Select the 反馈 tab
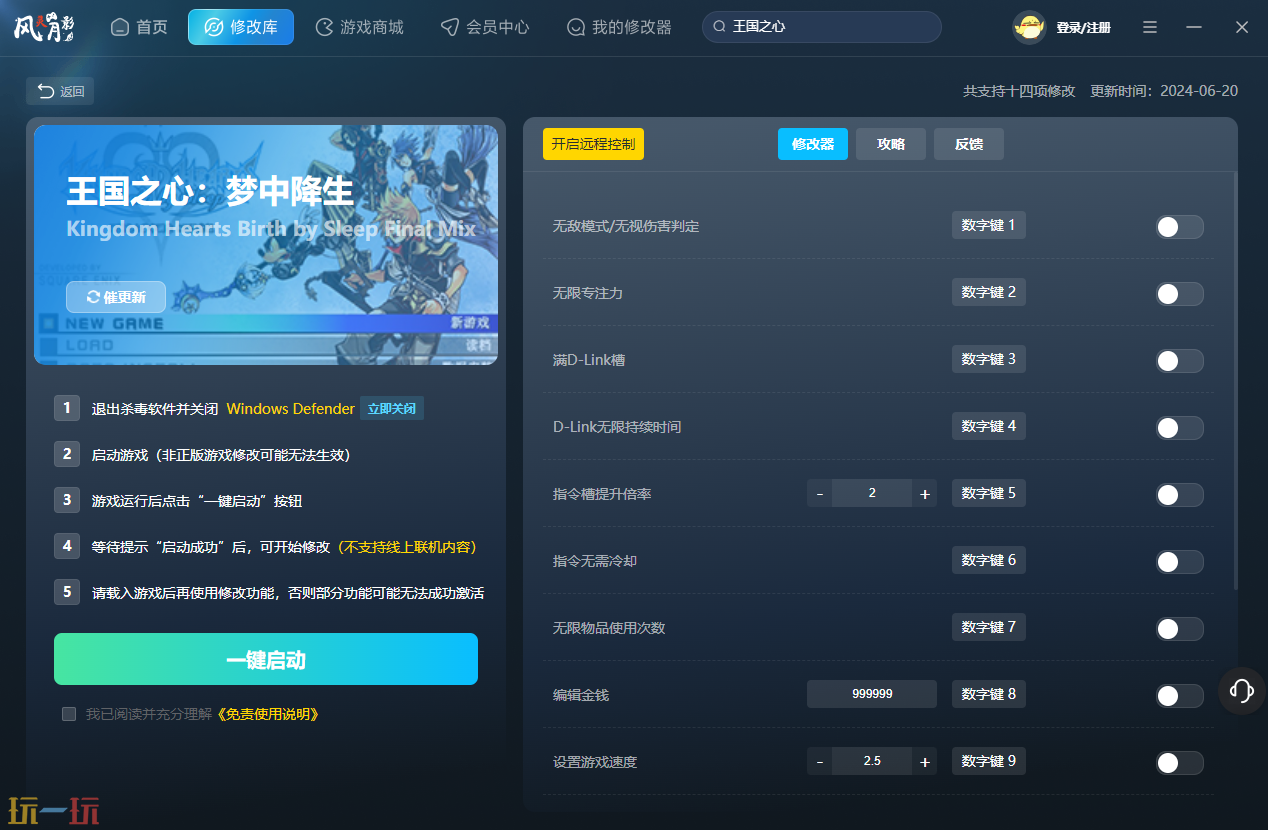The image size is (1268, 830). [969, 144]
